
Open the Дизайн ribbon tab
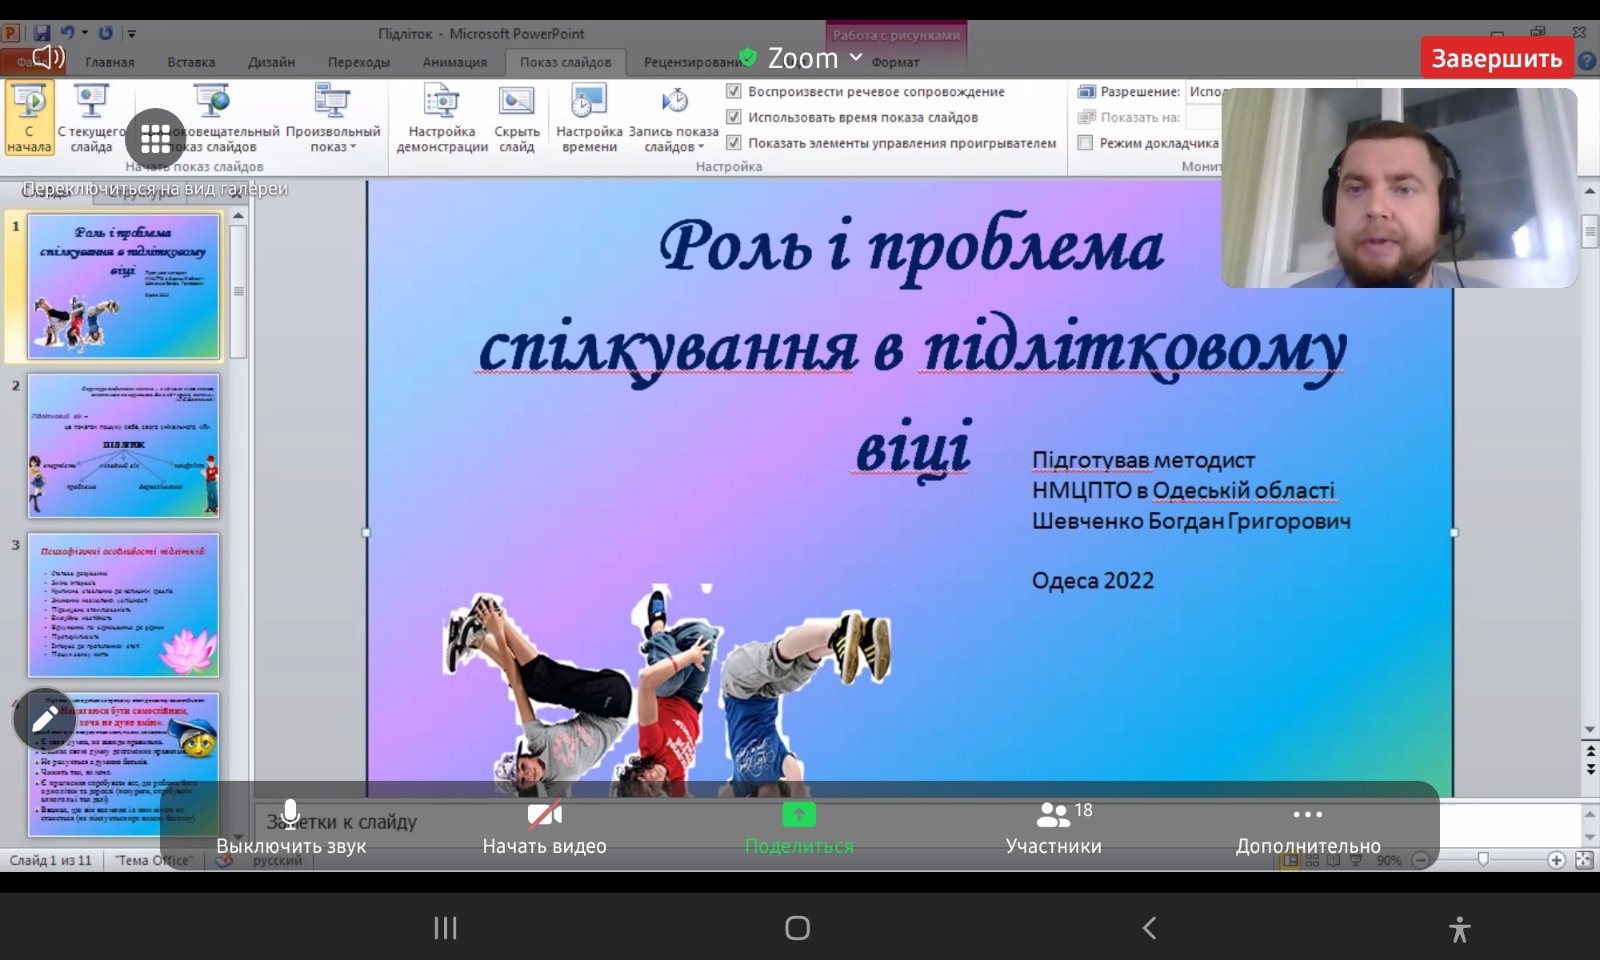(271, 62)
